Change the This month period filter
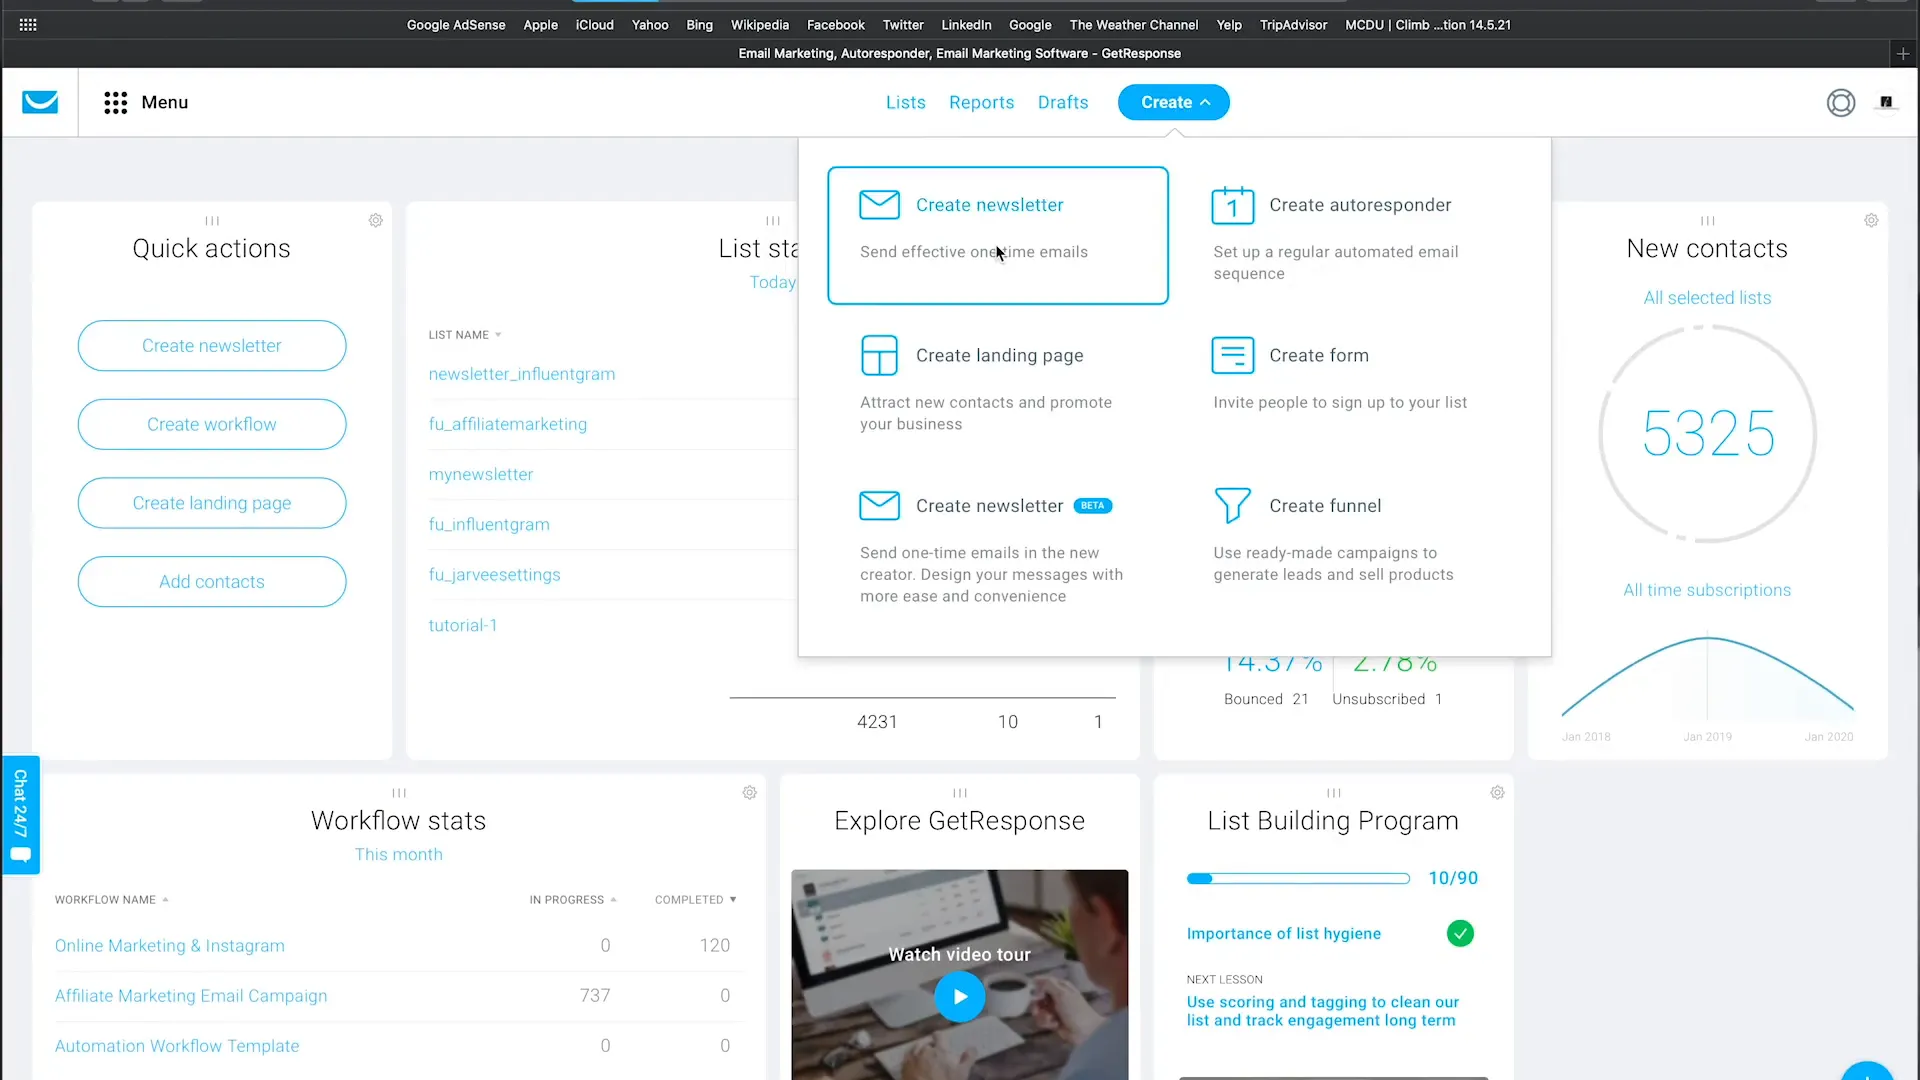 (399, 855)
